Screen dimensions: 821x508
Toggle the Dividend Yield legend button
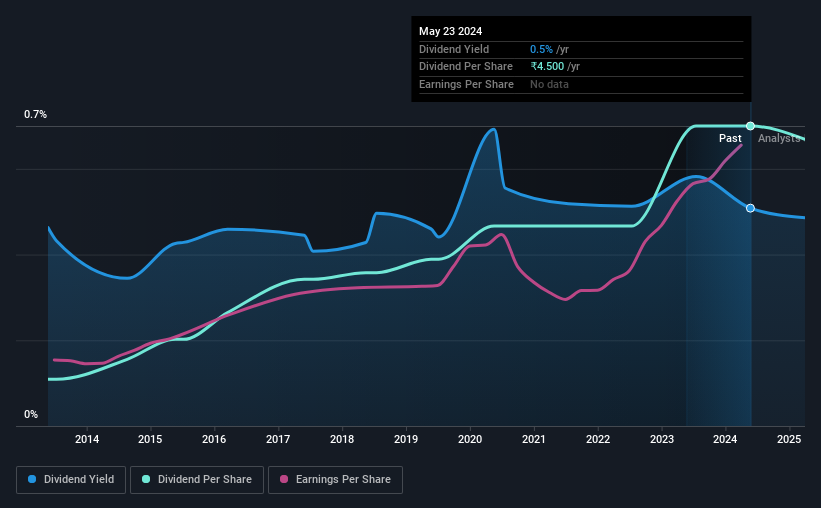pos(71,480)
